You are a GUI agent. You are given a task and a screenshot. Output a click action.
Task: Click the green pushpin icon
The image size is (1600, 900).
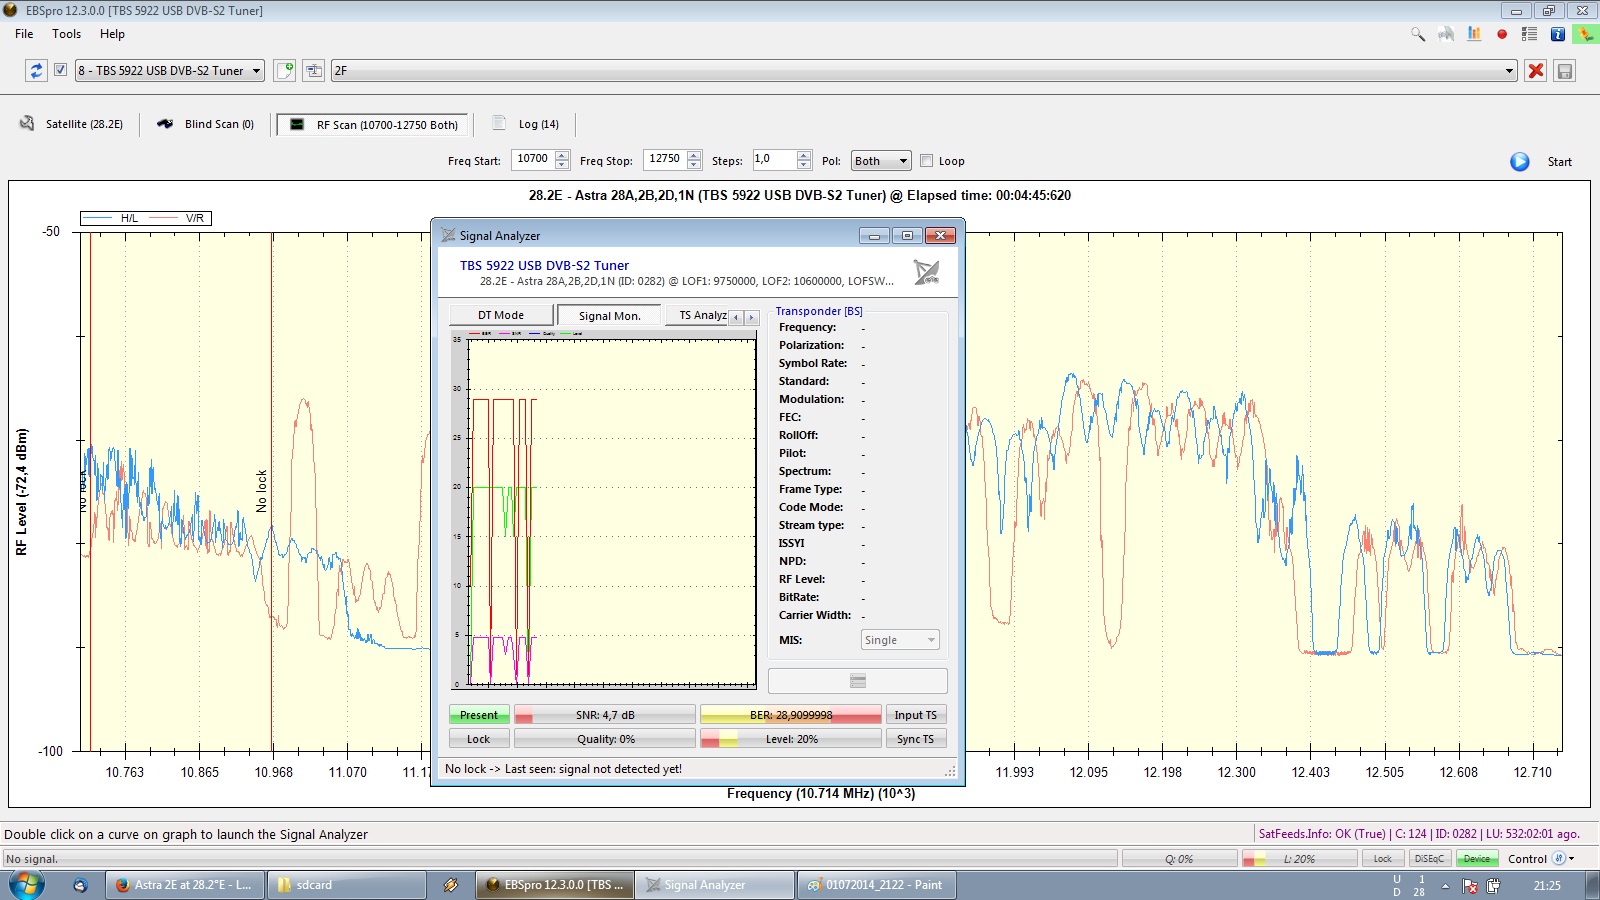coord(1585,34)
